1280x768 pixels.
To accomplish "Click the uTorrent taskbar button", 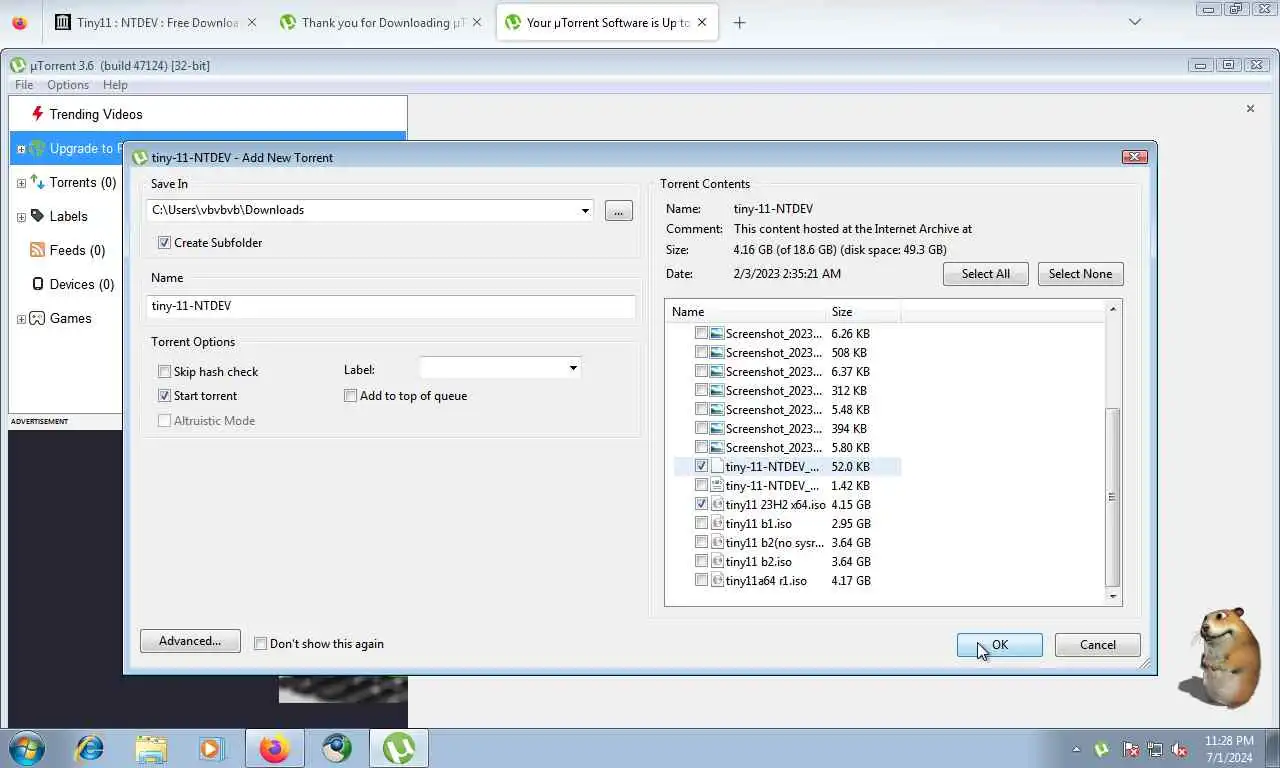I will tap(399, 748).
